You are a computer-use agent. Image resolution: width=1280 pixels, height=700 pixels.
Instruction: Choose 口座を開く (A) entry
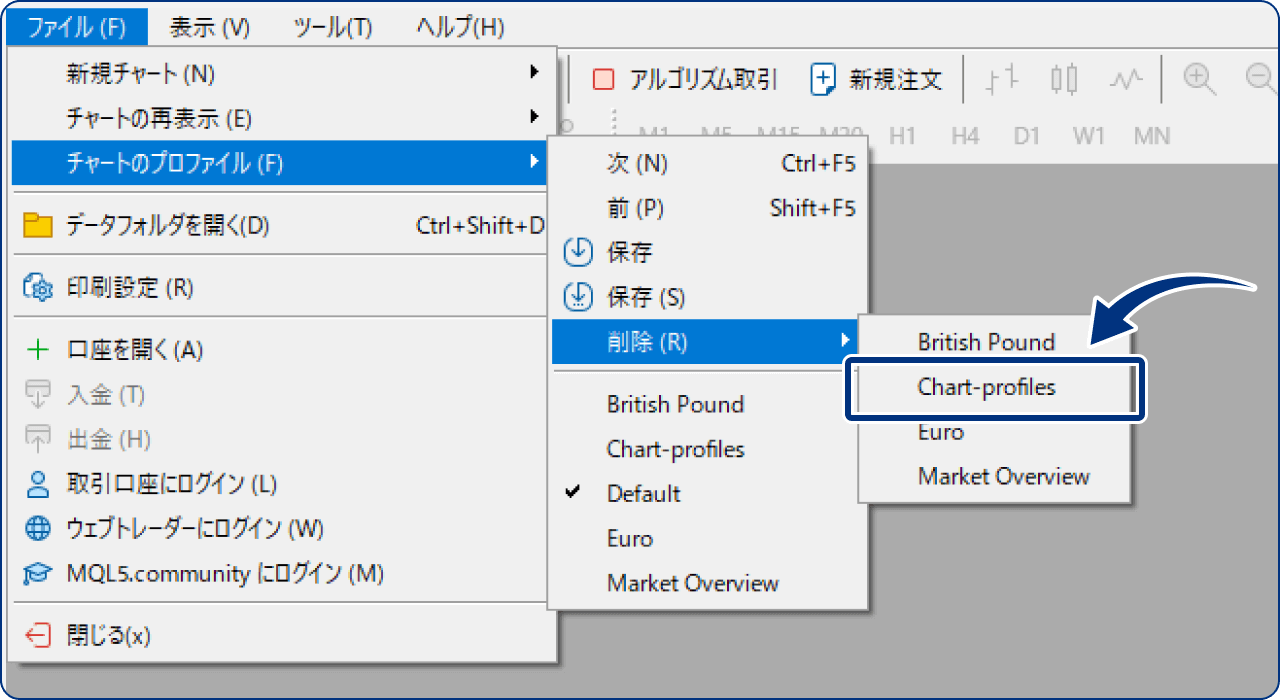tap(281, 350)
